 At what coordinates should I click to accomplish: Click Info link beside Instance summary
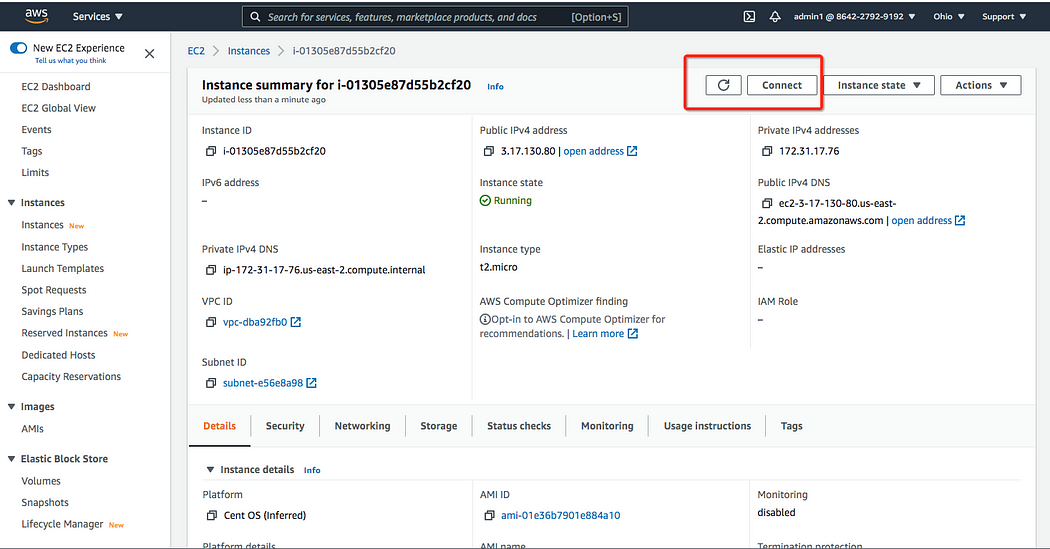[x=495, y=86]
